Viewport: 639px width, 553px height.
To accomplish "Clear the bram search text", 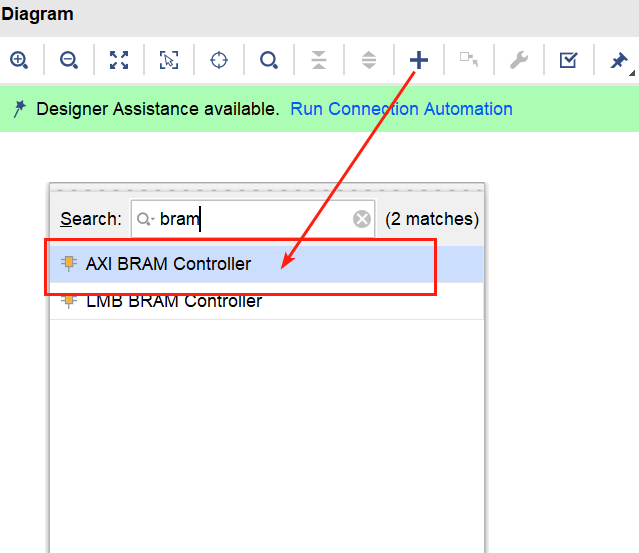I will tap(361, 219).
